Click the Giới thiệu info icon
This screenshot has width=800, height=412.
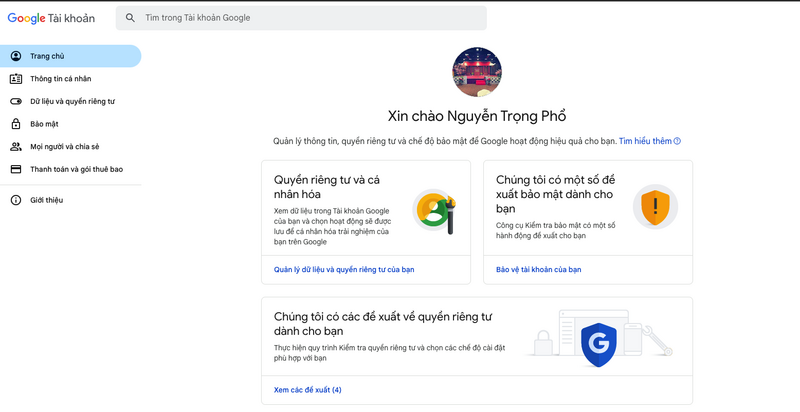15,200
